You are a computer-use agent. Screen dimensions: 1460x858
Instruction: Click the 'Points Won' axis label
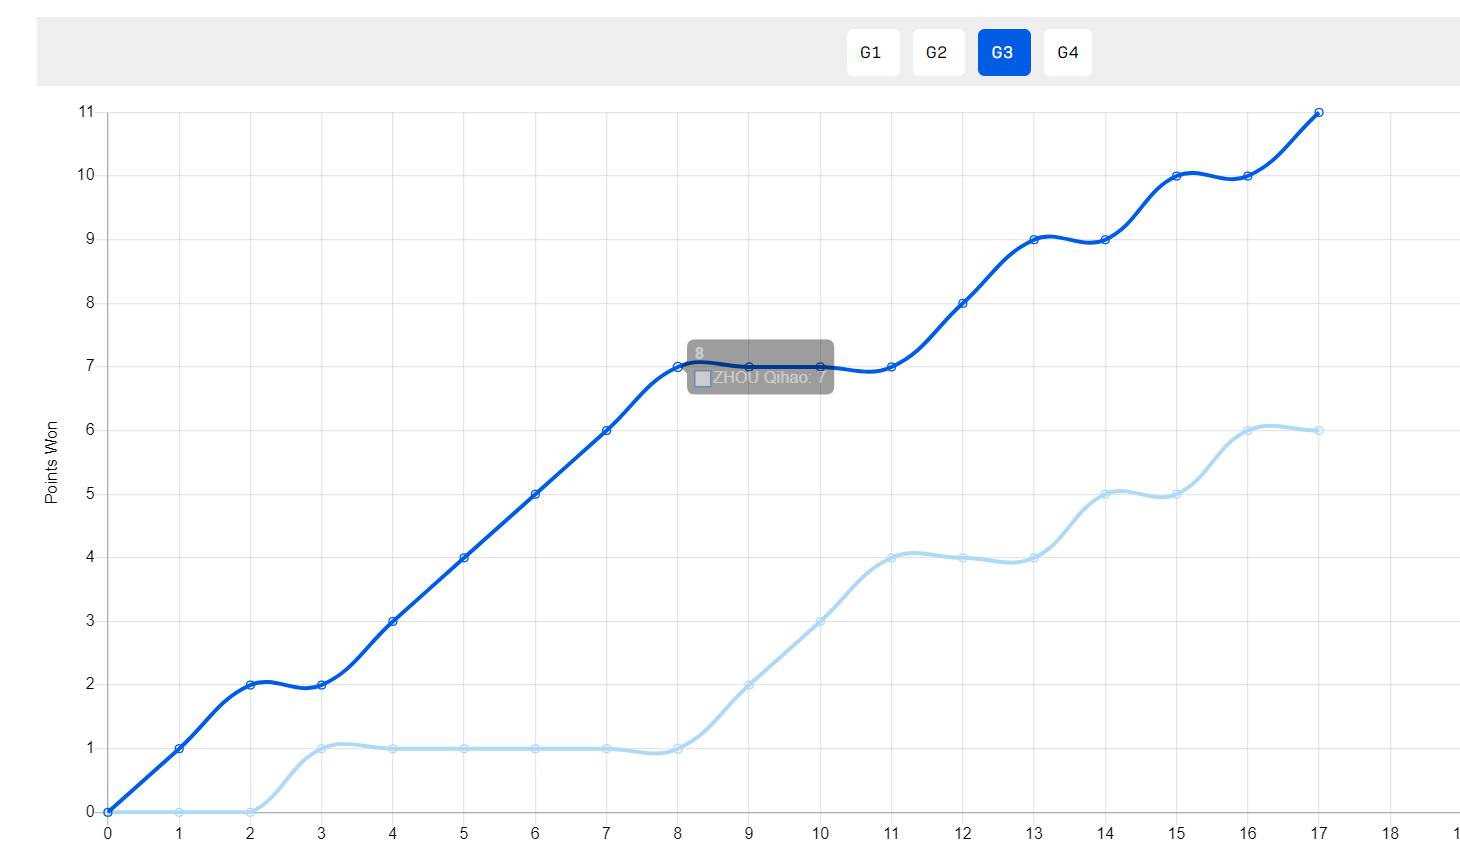coord(52,462)
